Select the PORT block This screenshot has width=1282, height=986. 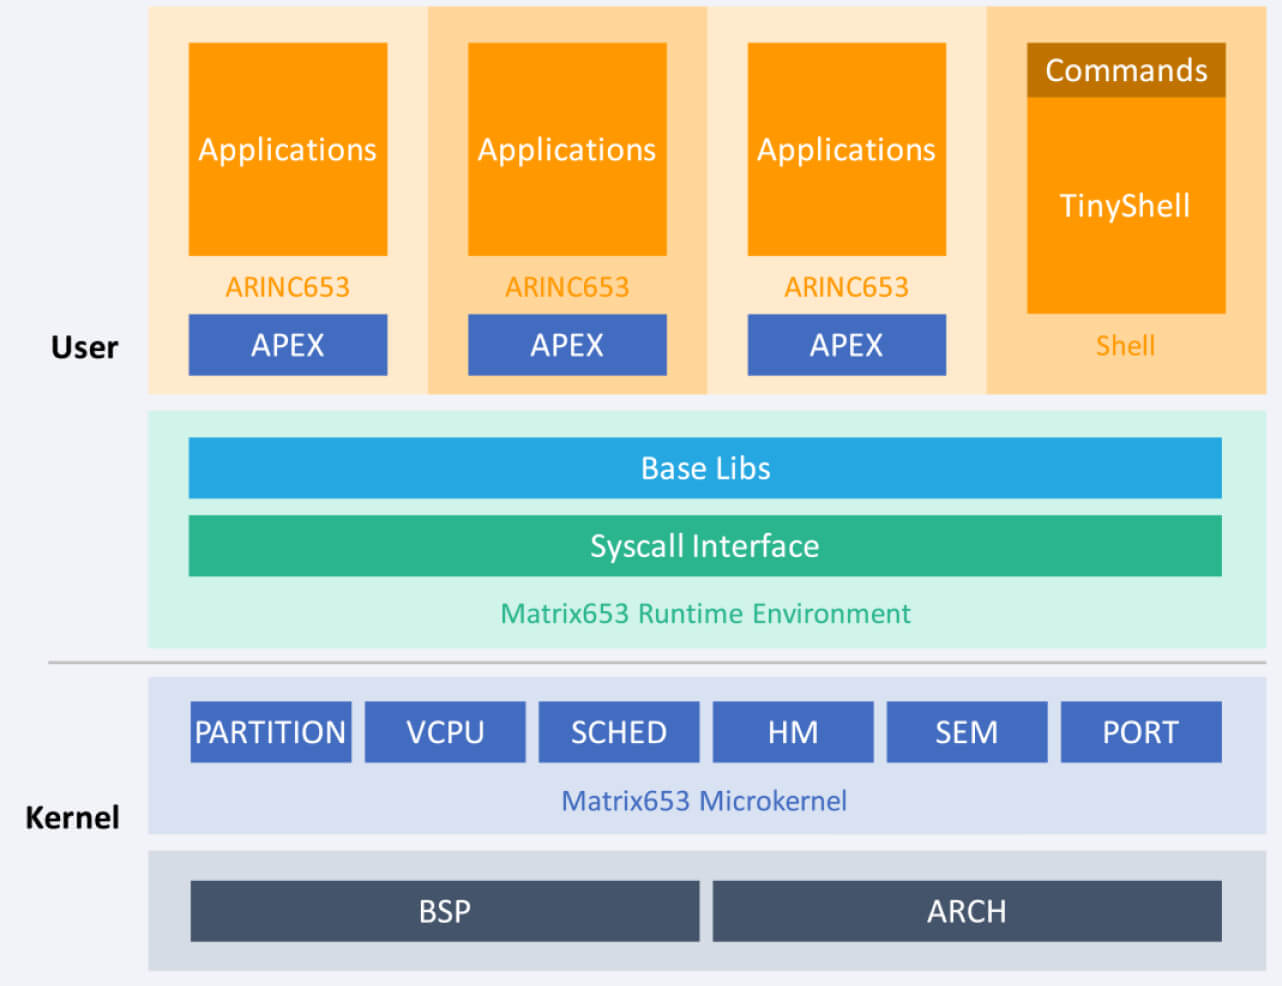1141,732
